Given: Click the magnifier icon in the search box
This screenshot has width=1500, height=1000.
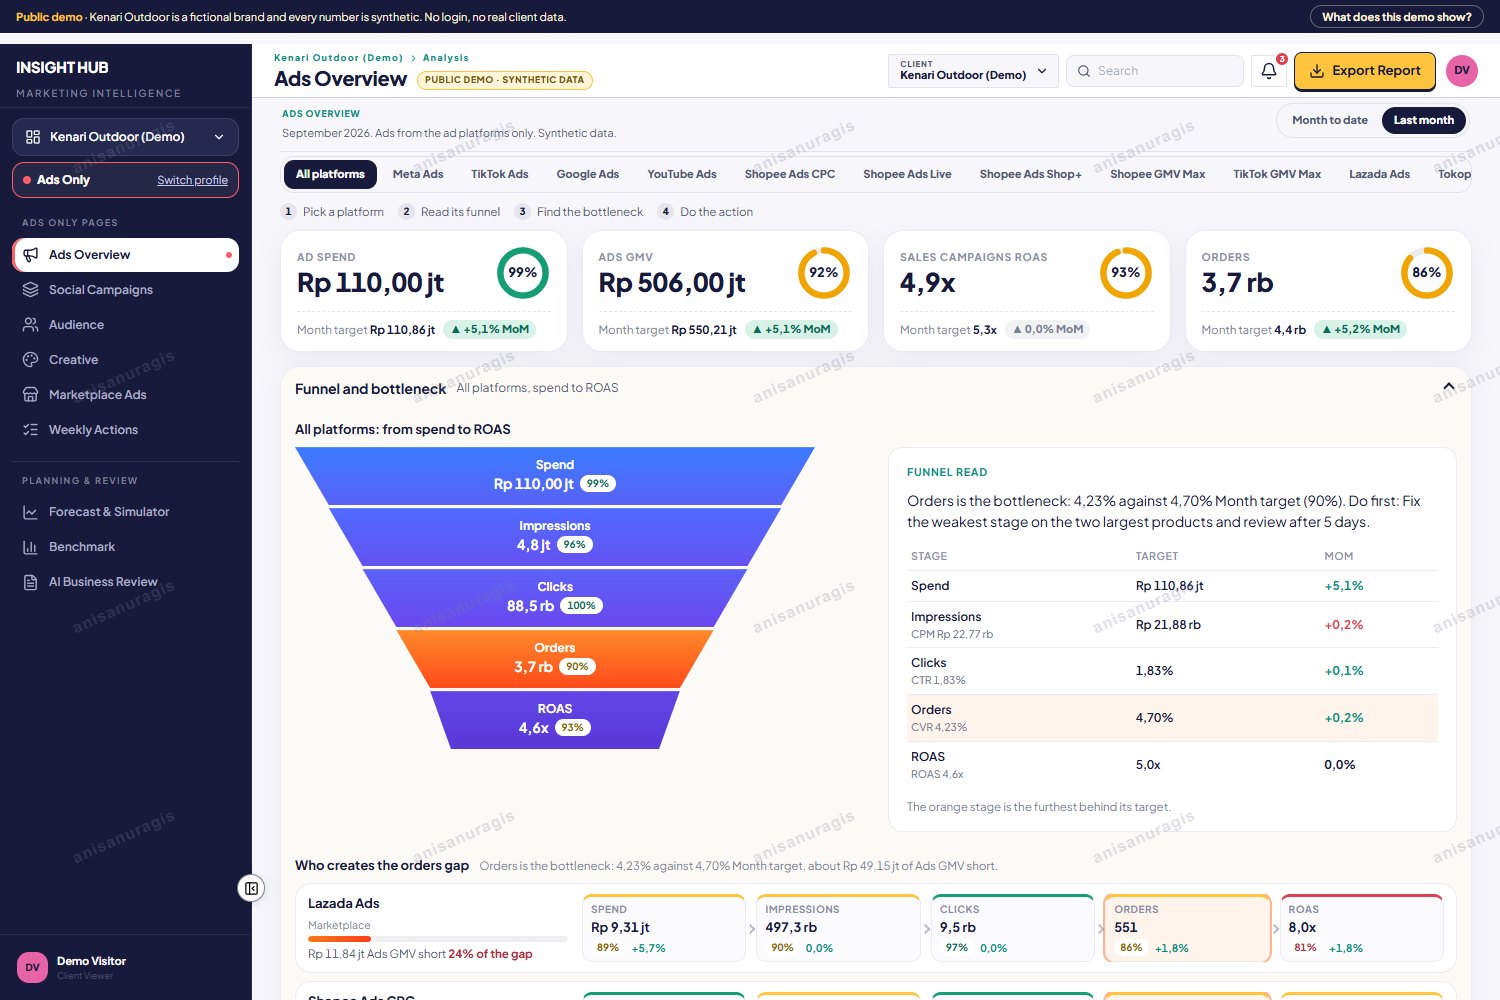Looking at the screenshot, I should pyautogui.click(x=1084, y=71).
